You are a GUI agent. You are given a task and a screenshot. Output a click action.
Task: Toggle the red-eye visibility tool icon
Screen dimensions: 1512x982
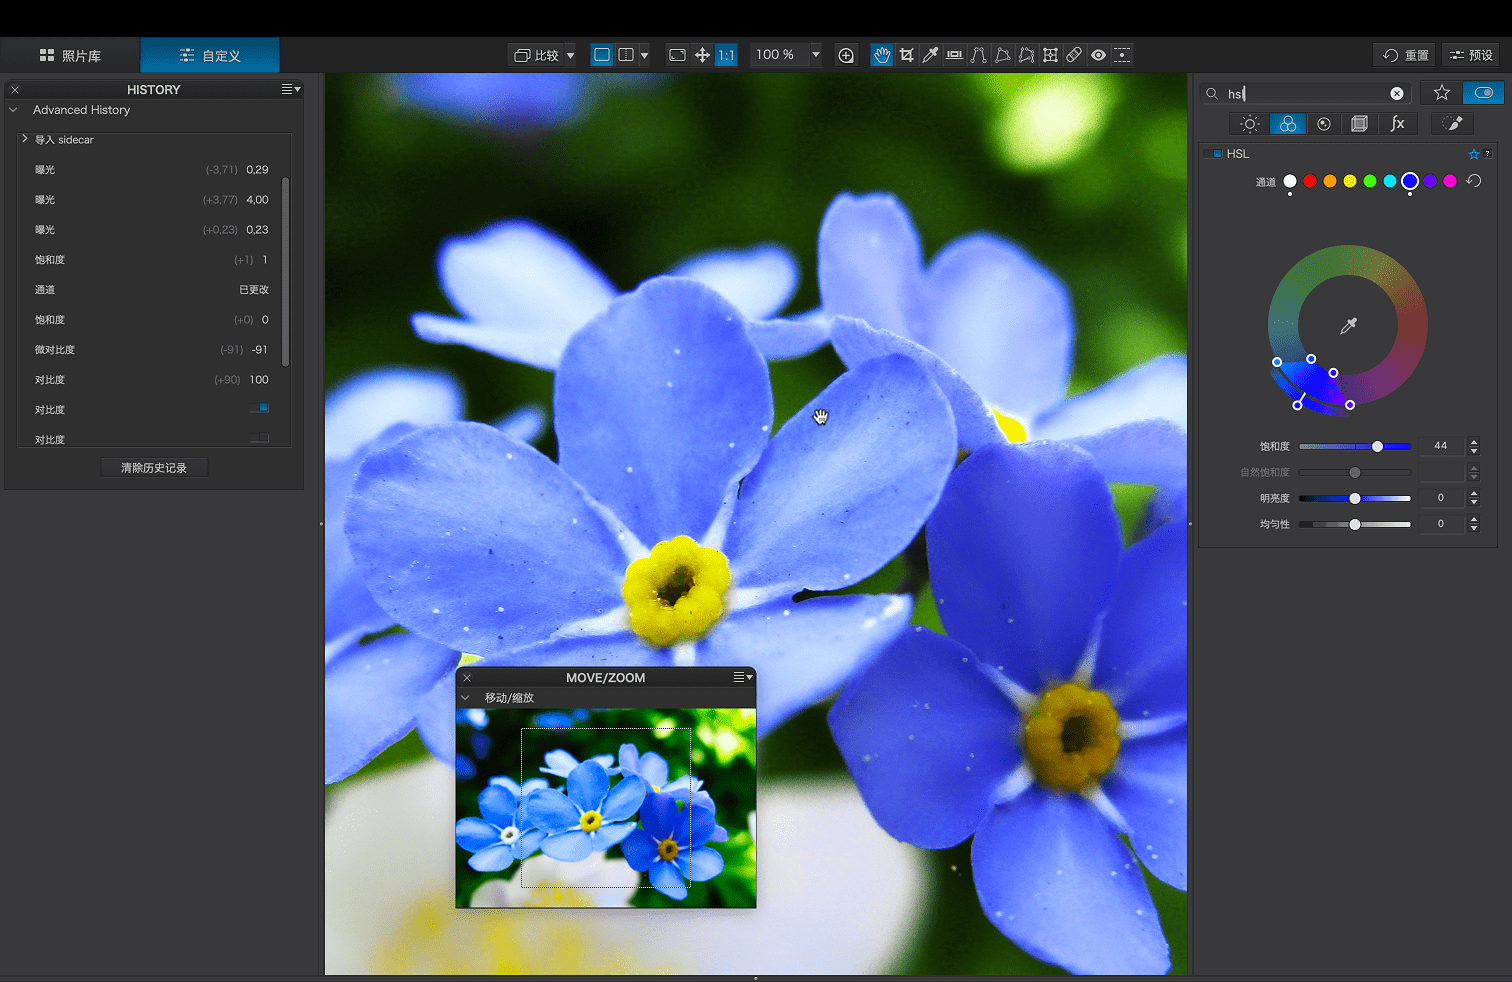point(1098,55)
